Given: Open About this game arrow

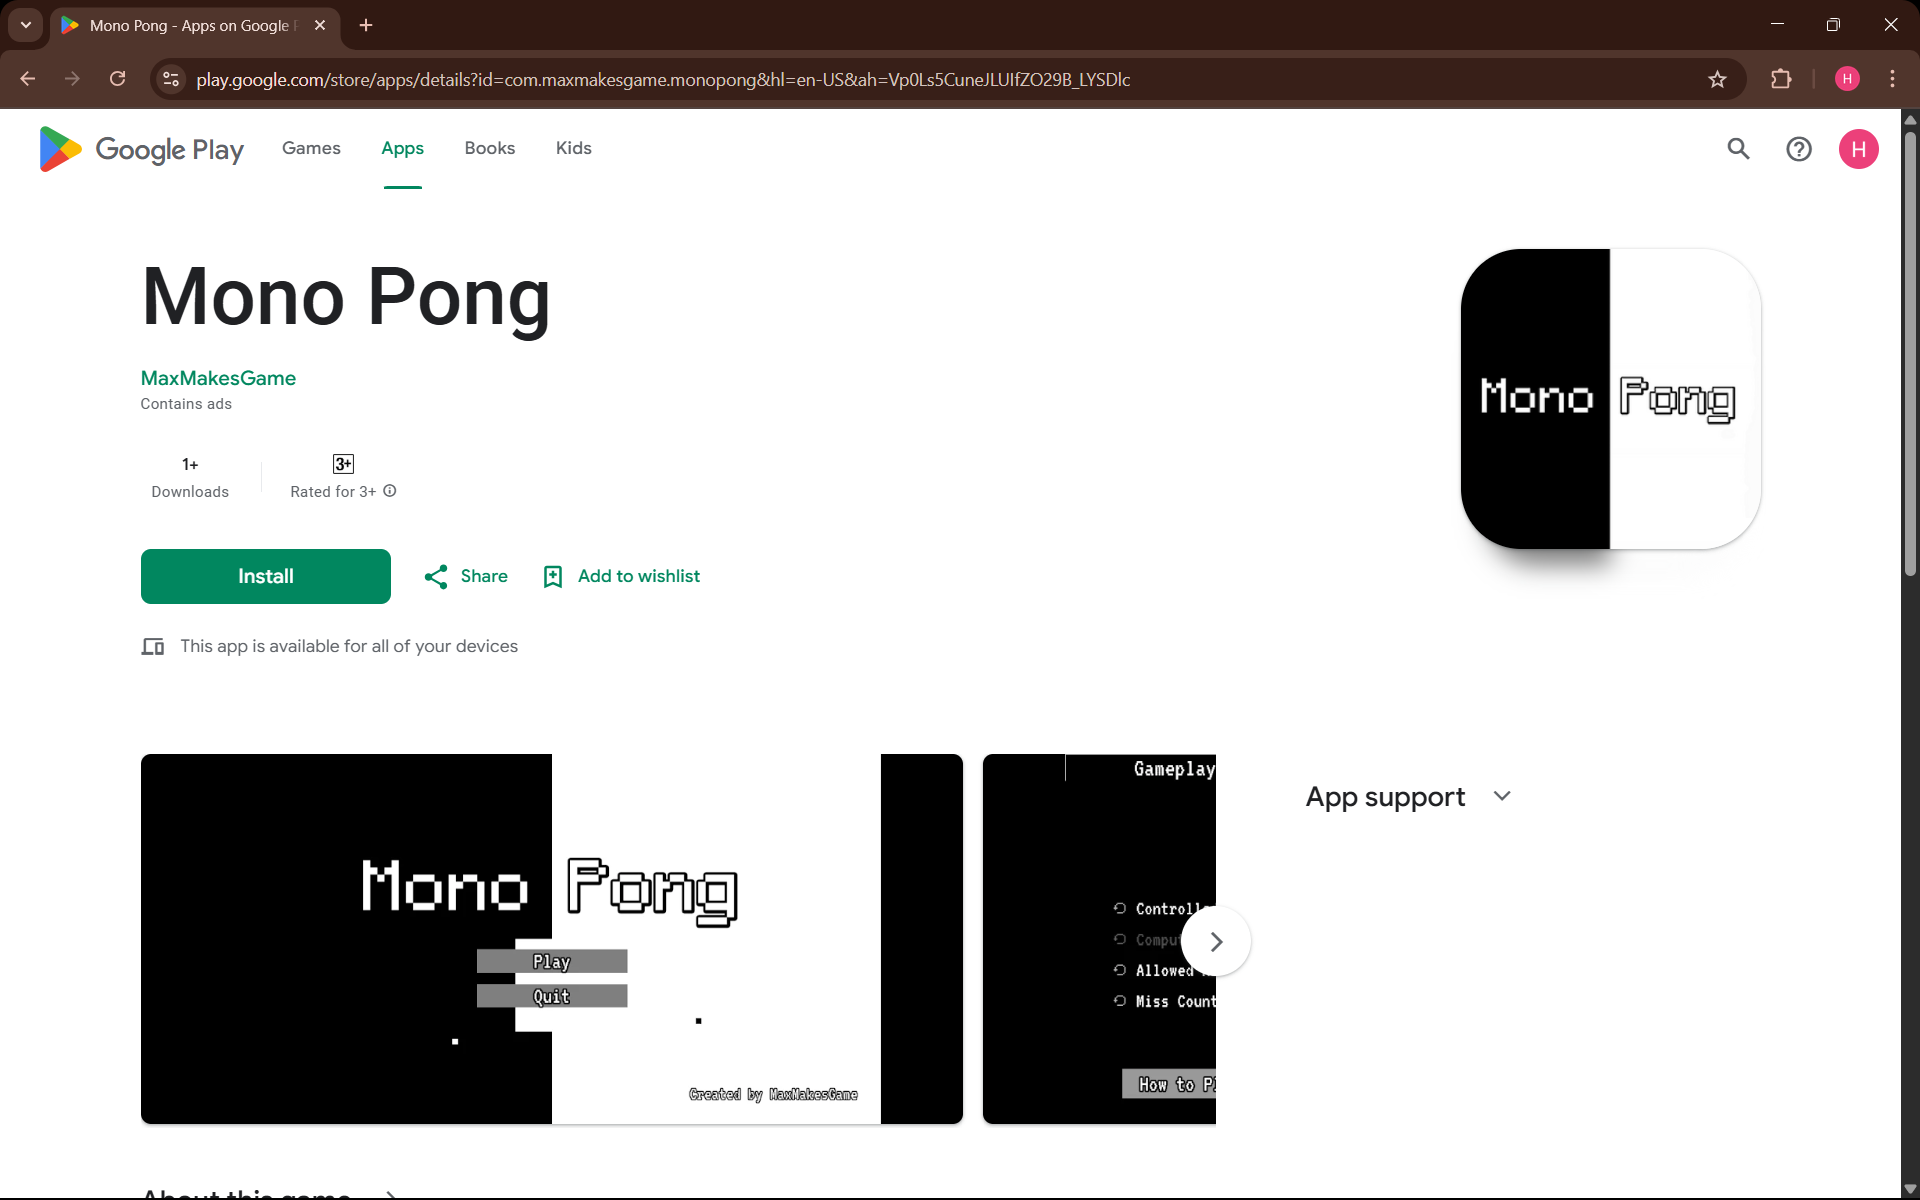Looking at the screenshot, I should [391, 1194].
